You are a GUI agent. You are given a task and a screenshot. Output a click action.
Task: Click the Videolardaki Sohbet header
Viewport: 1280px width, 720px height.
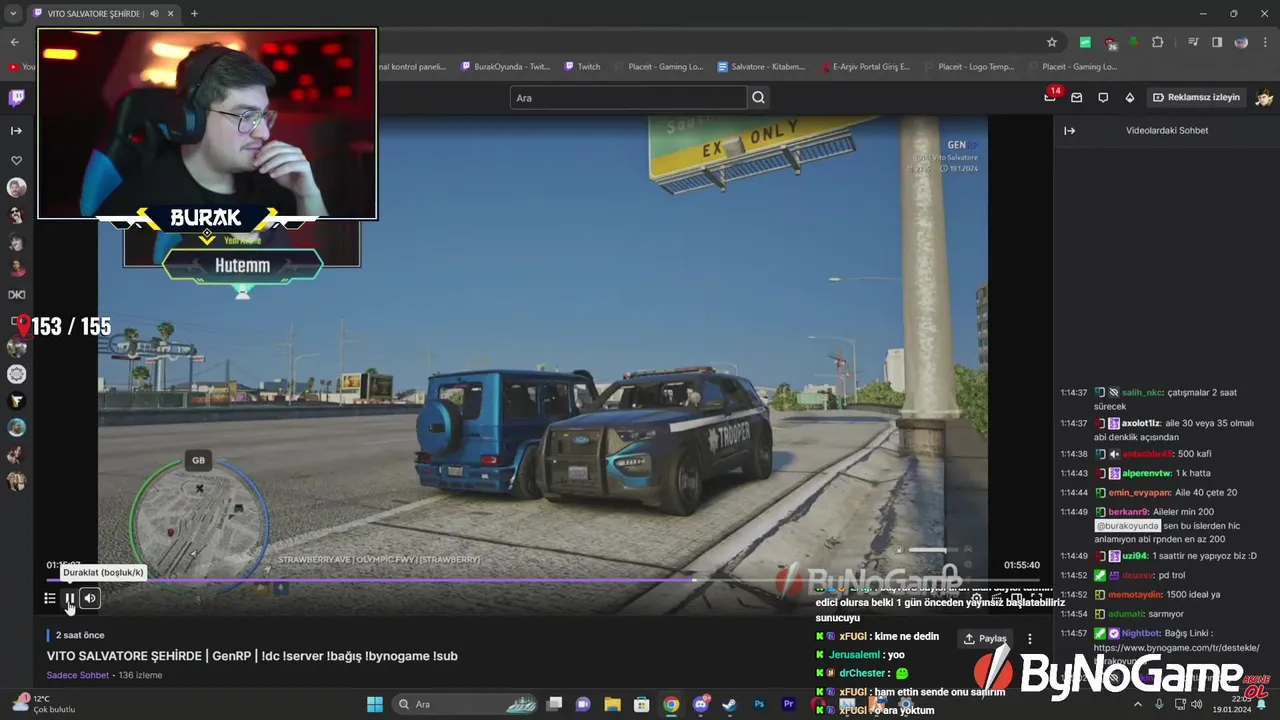[1167, 130]
